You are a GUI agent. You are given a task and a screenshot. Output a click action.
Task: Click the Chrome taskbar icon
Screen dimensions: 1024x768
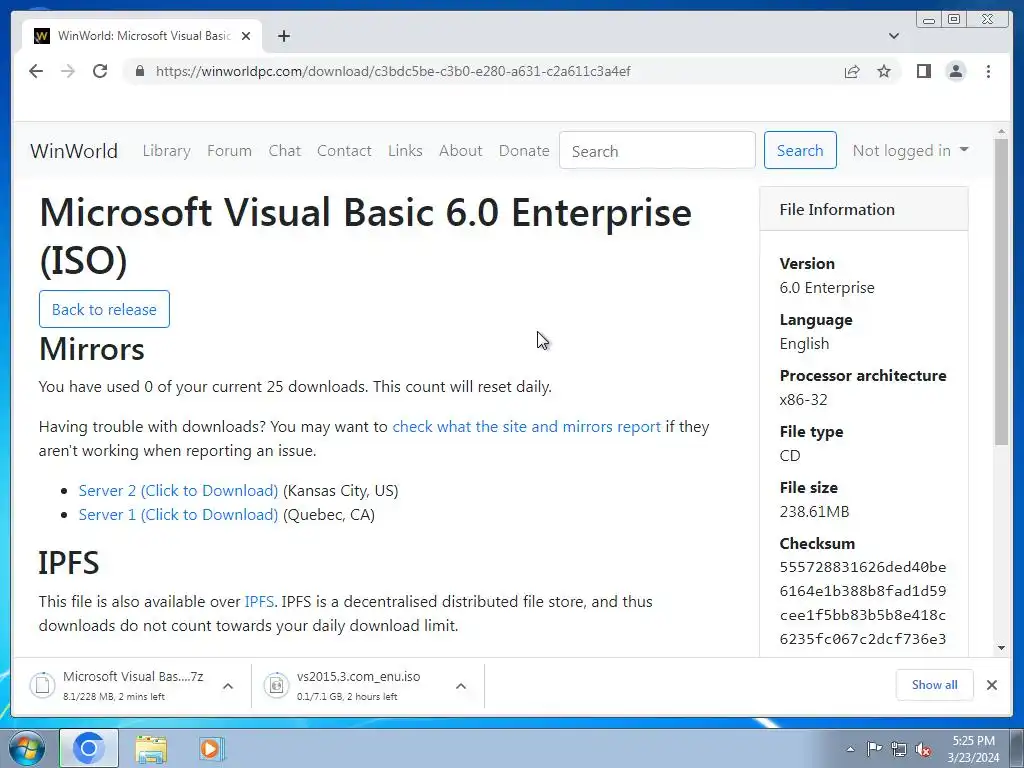[89, 748]
